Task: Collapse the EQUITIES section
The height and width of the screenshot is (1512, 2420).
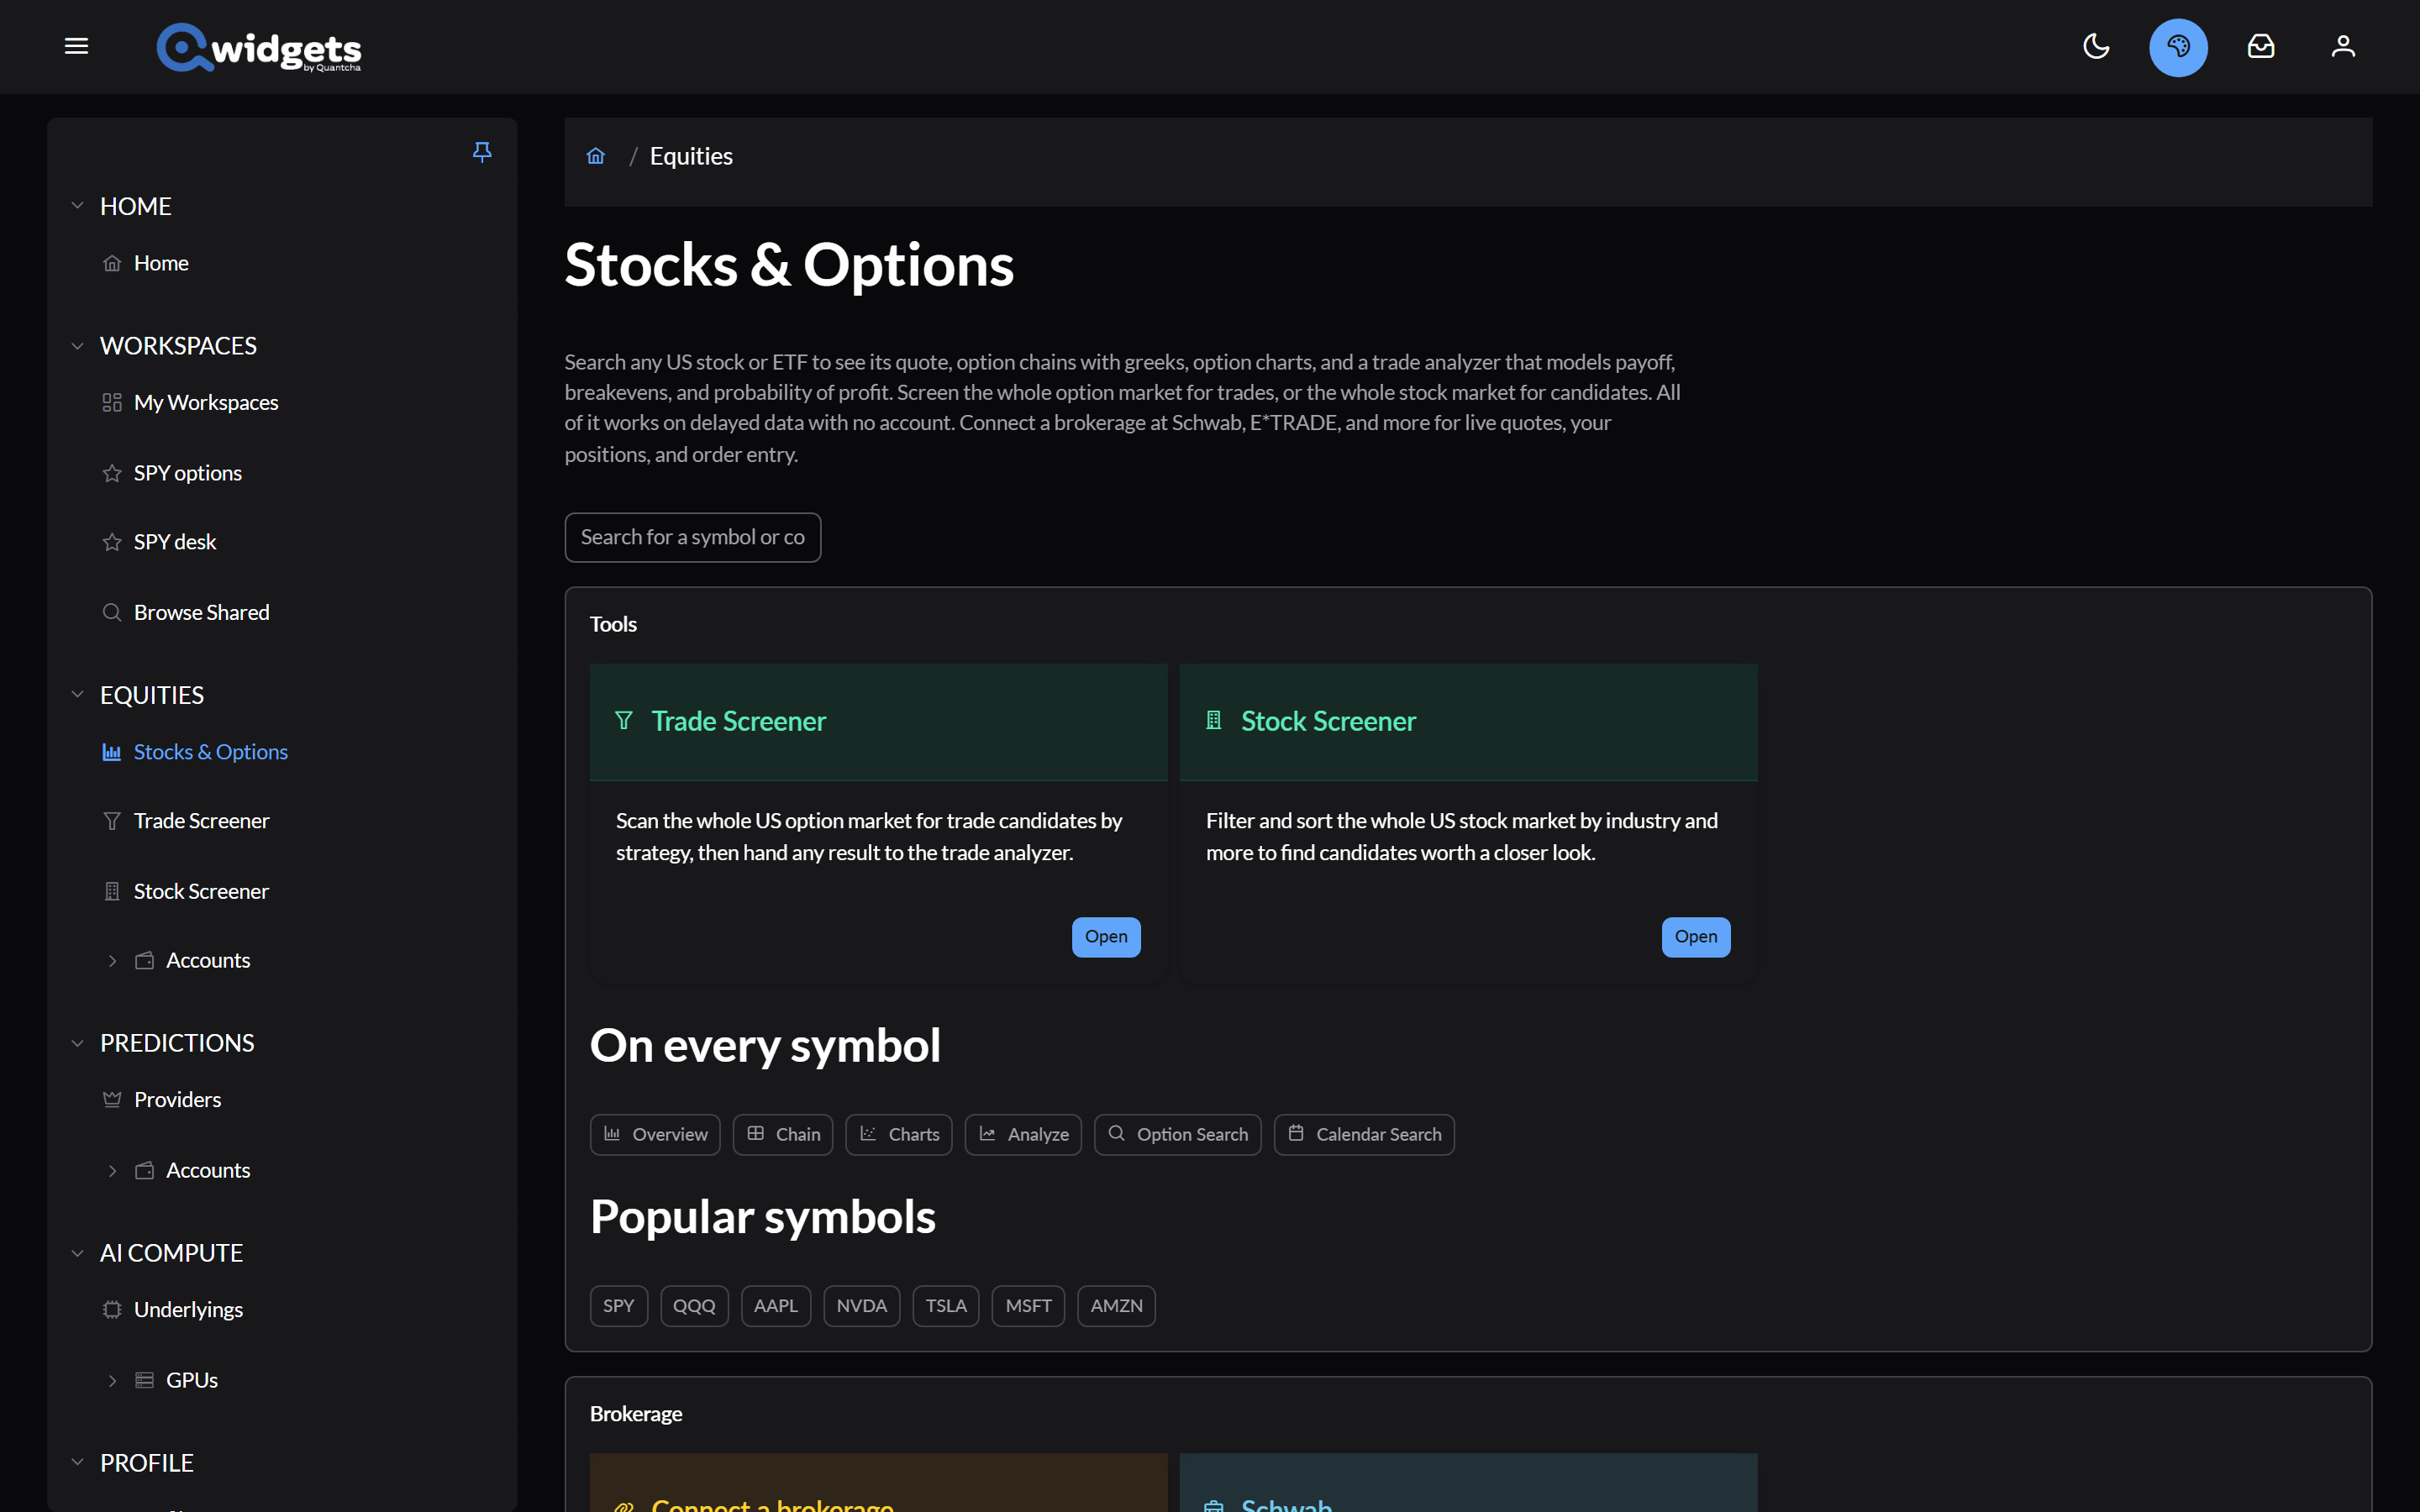Action: (77, 695)
